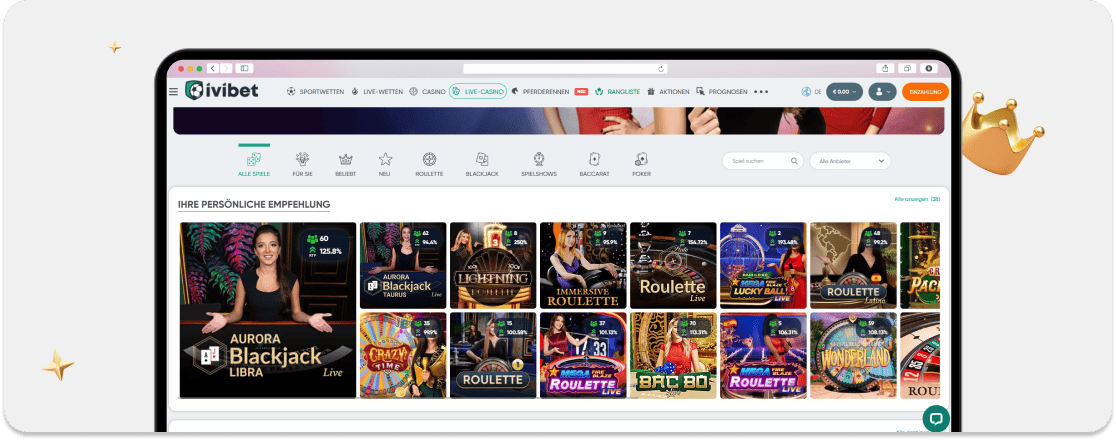Open the Live-Casino menu item

pos(478,92)
